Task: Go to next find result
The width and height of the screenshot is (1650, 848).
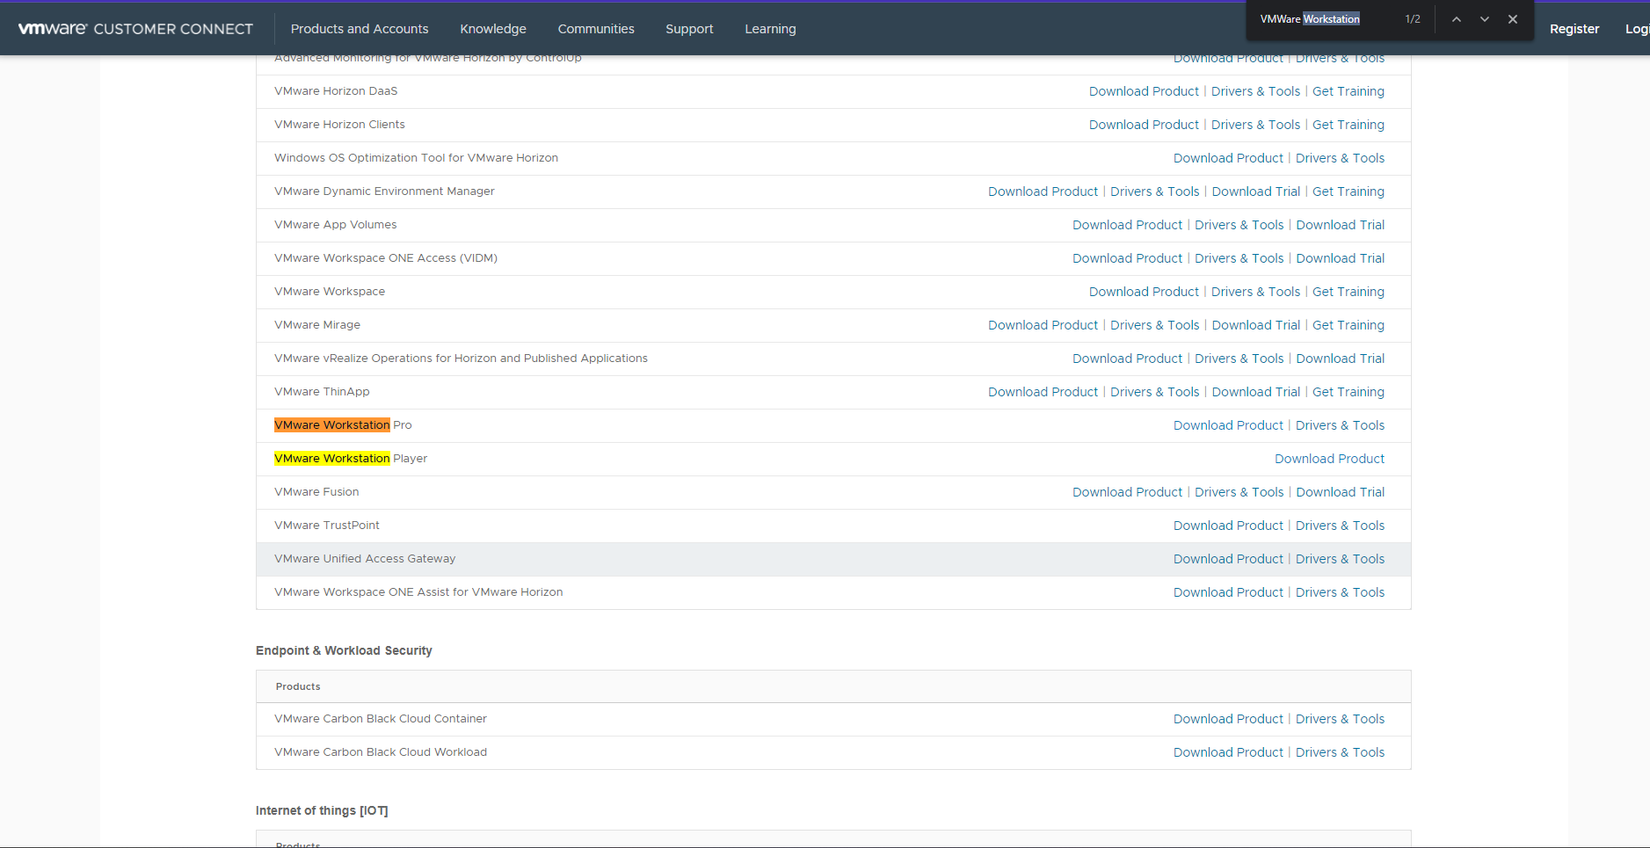Action: 1484,19
